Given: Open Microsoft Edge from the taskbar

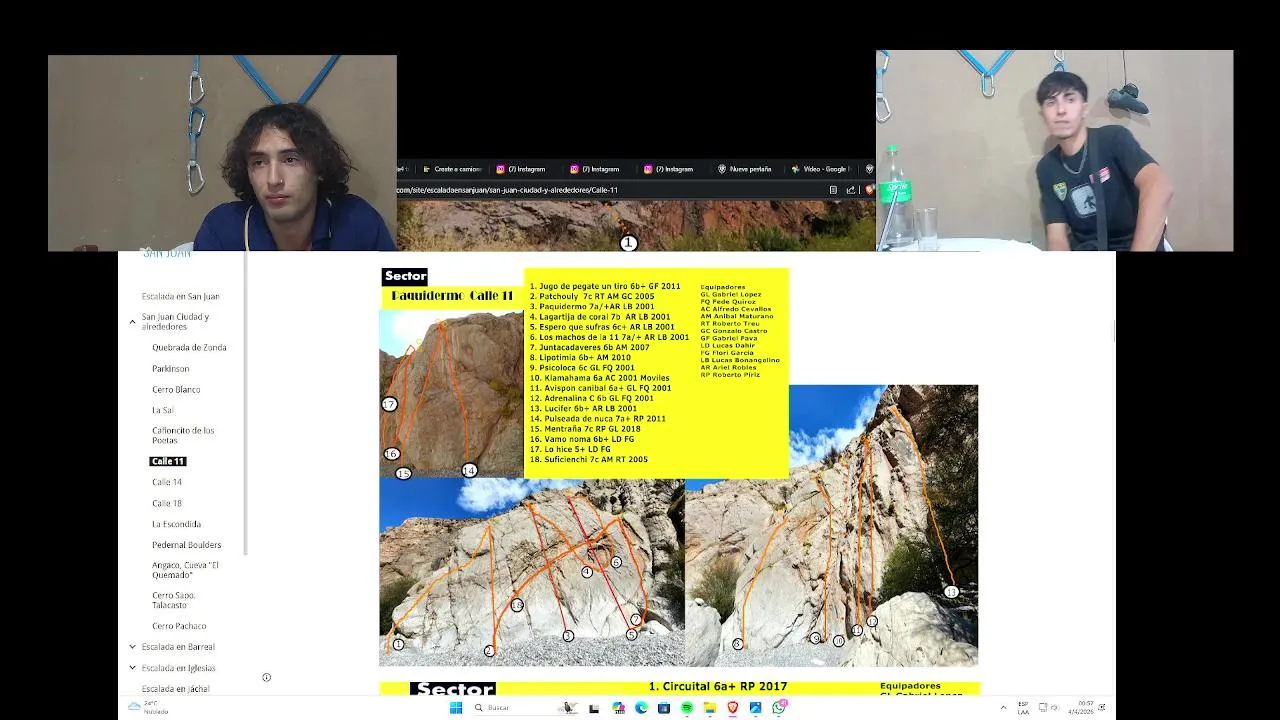Looking at the screenshot, I should 641,708.
